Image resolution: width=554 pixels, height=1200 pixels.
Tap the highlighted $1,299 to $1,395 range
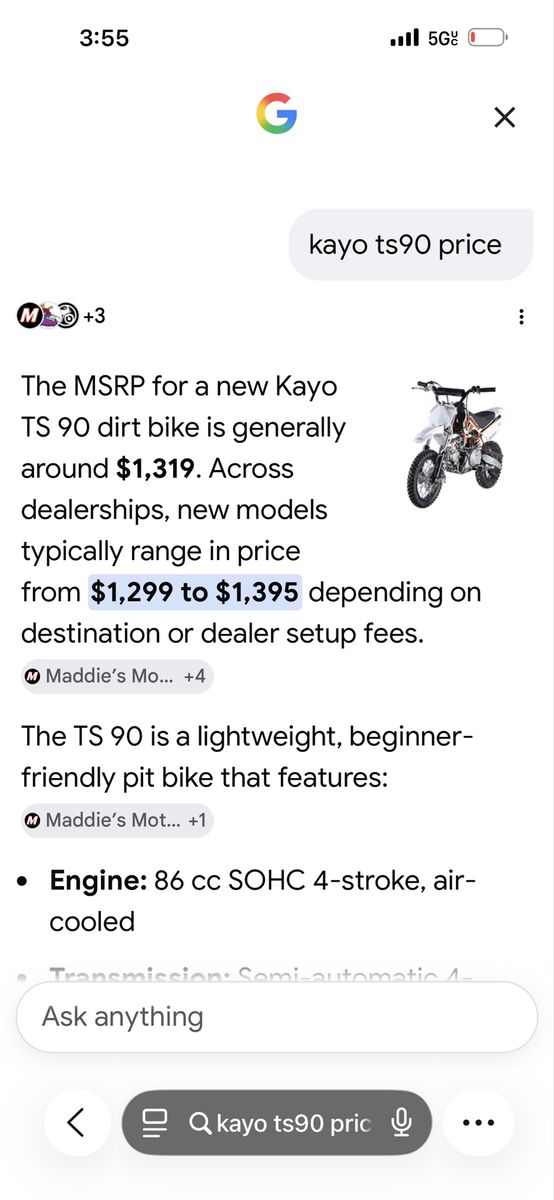(x=195, y=592)
